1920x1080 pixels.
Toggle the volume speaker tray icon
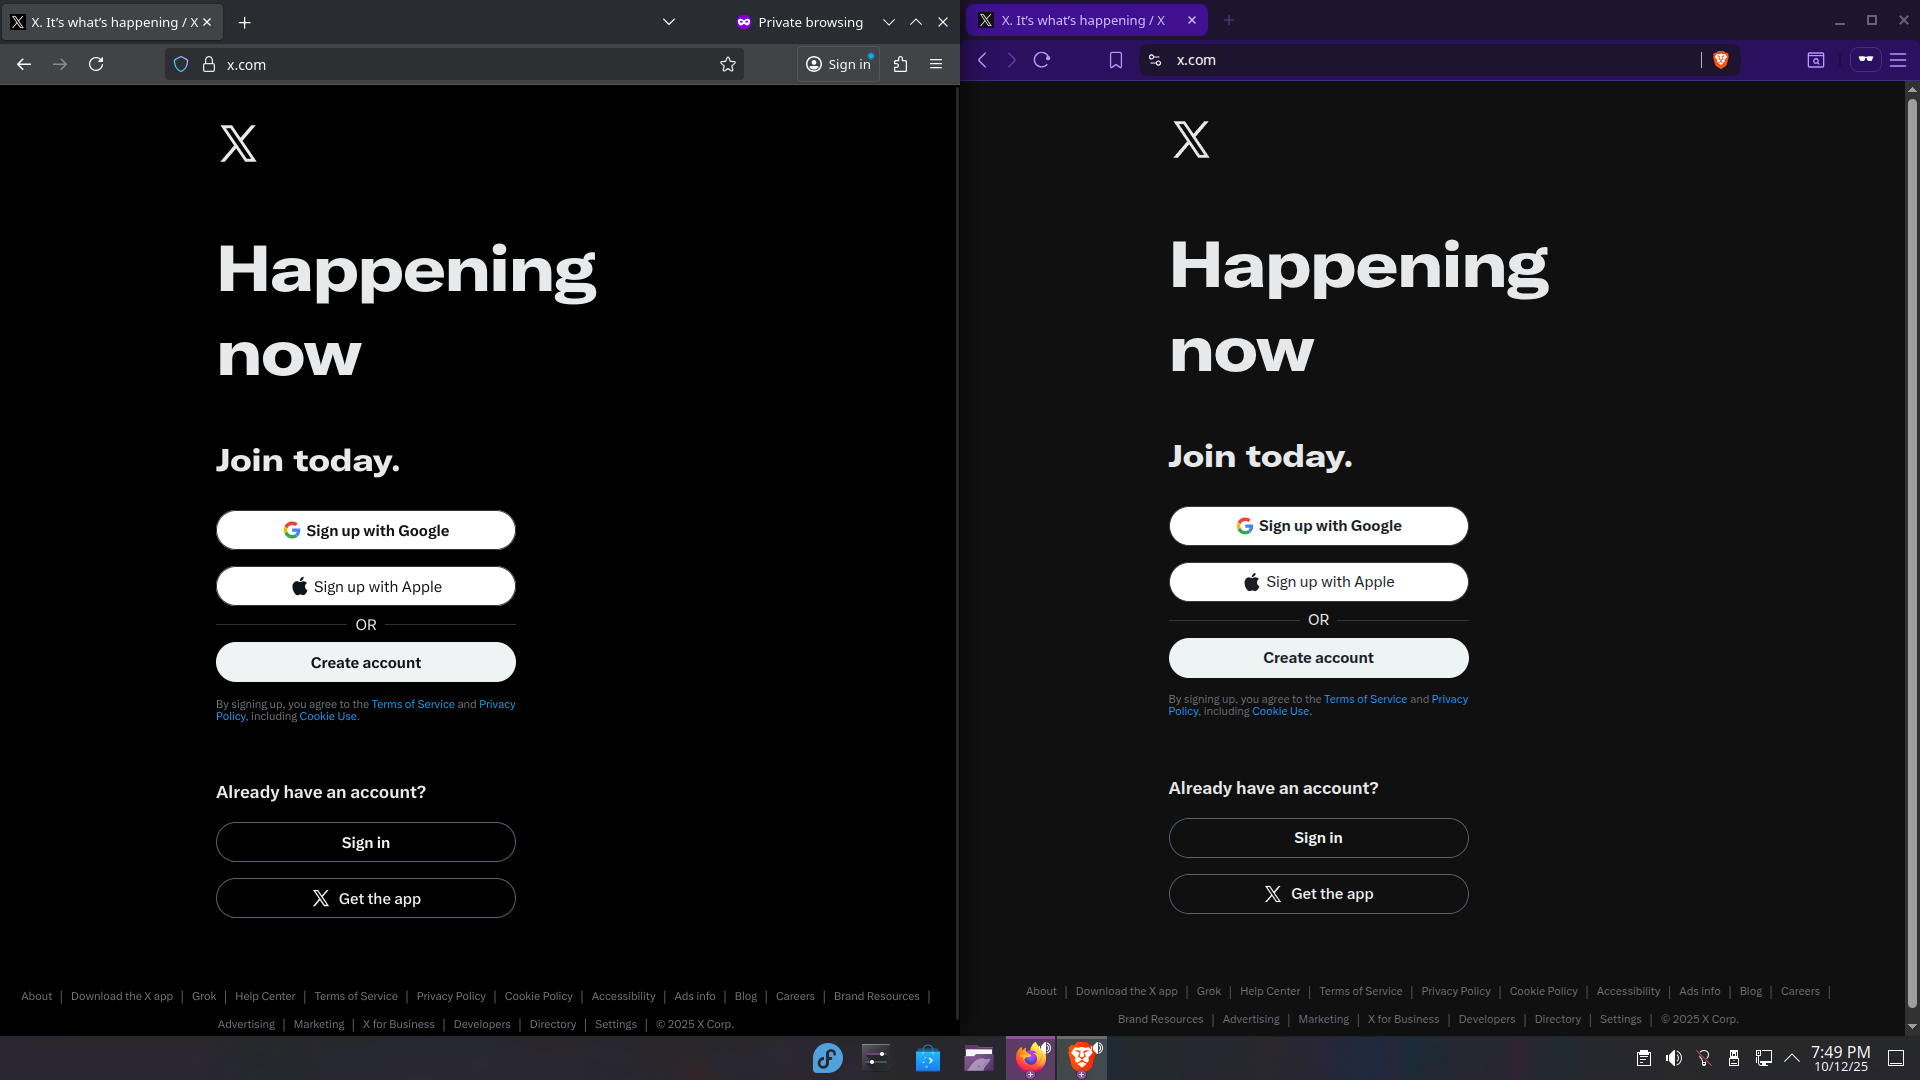pyautogui.click(x=1674, y=1058)
